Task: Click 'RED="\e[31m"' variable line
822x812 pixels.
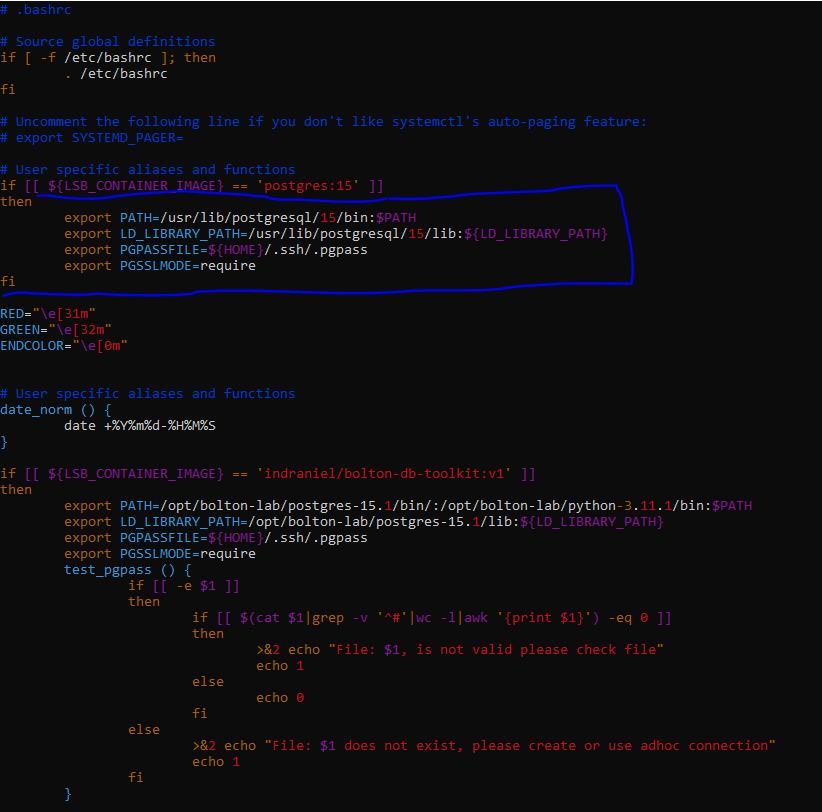Action: click(48, 314)
